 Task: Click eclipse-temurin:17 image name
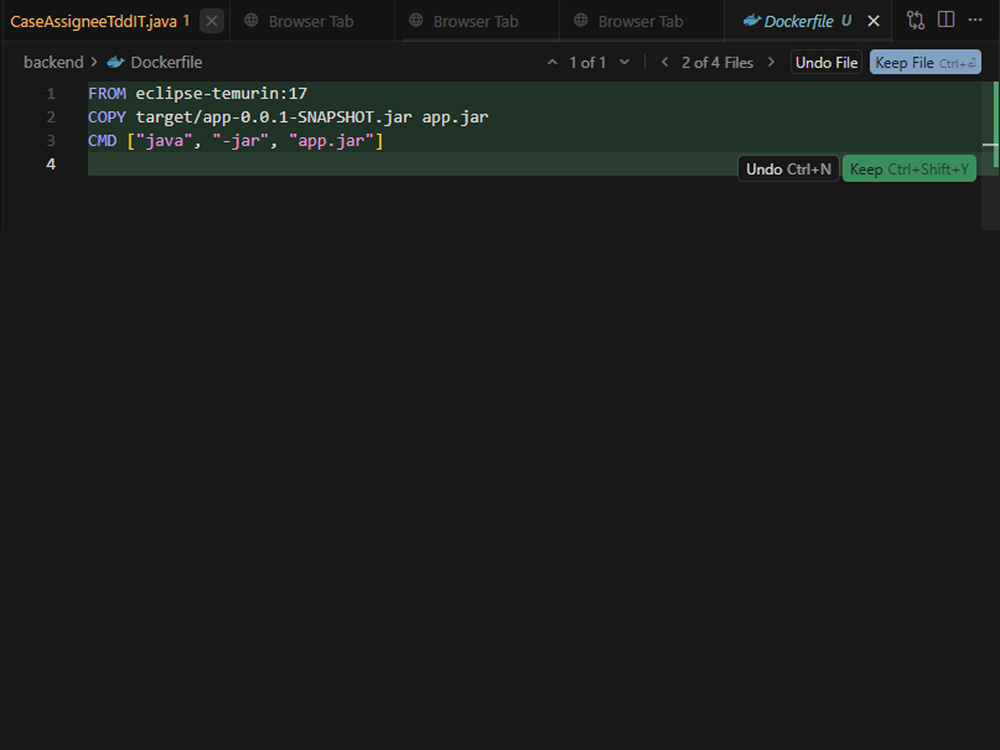click(x=221, y=94)
